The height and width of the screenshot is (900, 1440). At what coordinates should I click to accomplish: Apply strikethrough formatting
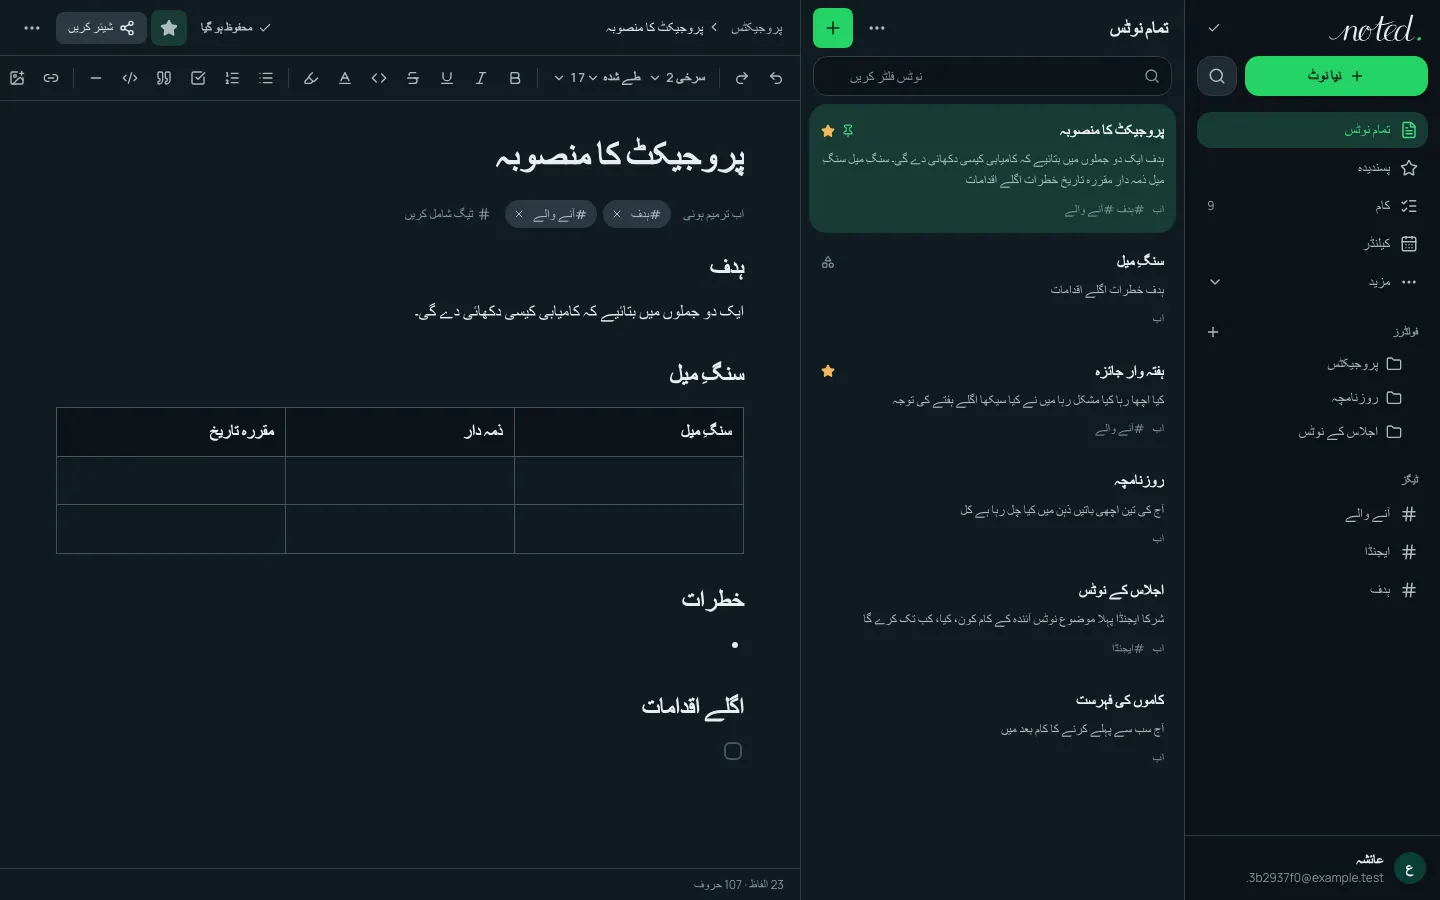(413, 78)
